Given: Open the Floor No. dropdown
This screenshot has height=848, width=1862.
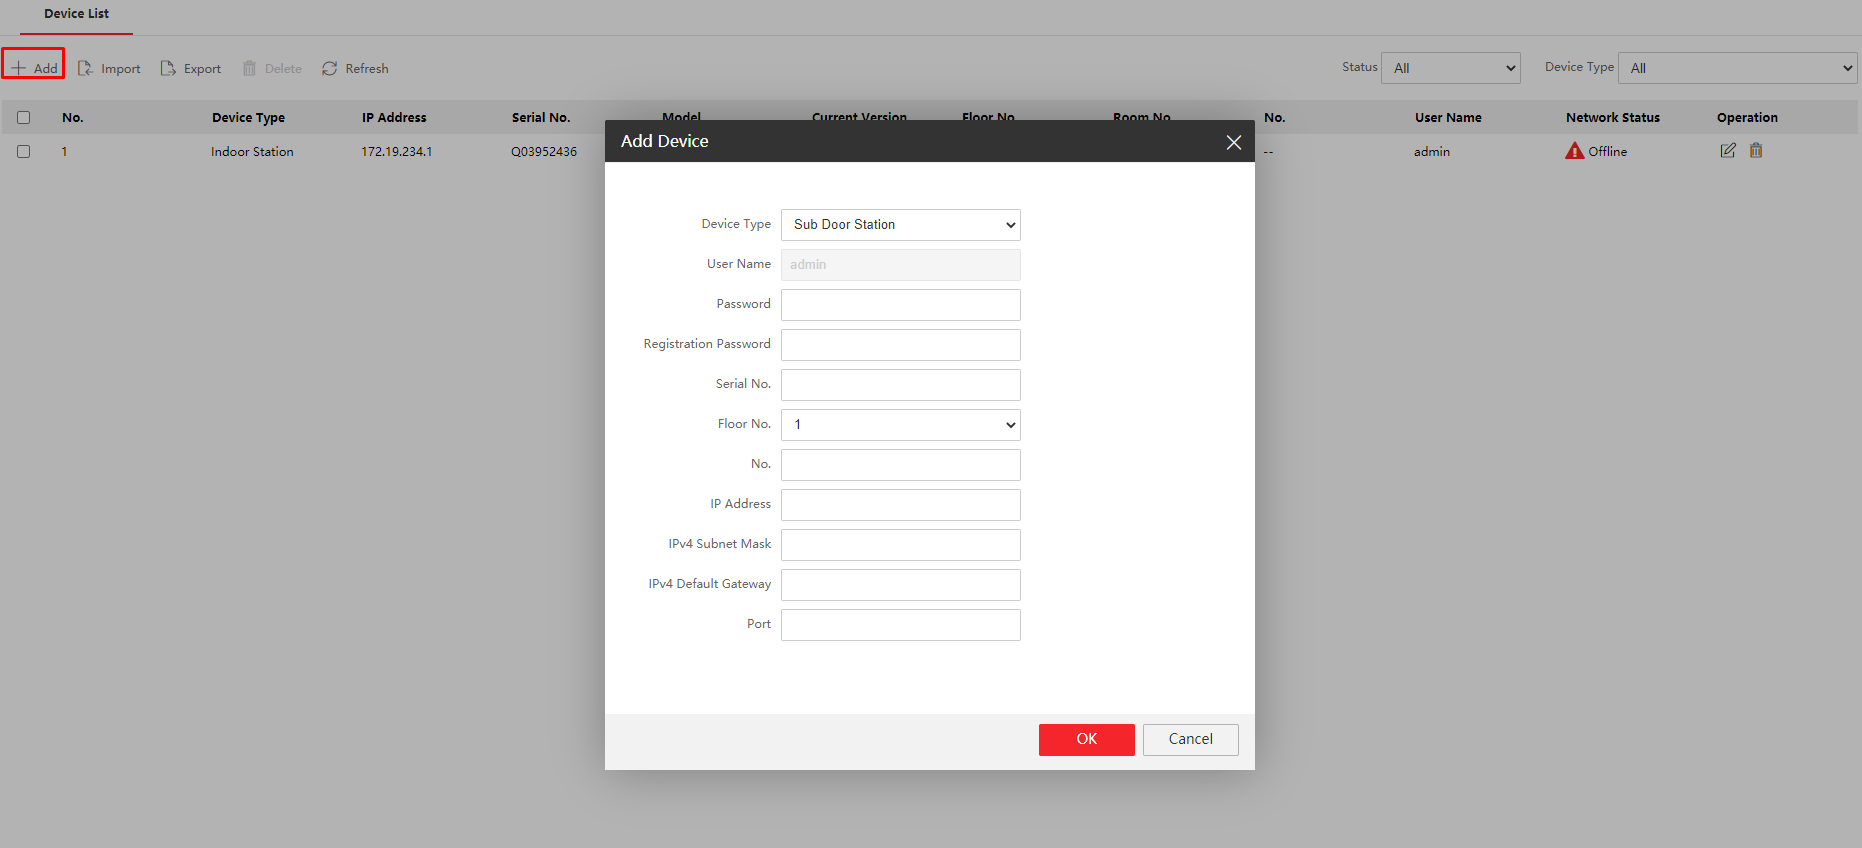Looking at the screenshot, I should 901,425.
